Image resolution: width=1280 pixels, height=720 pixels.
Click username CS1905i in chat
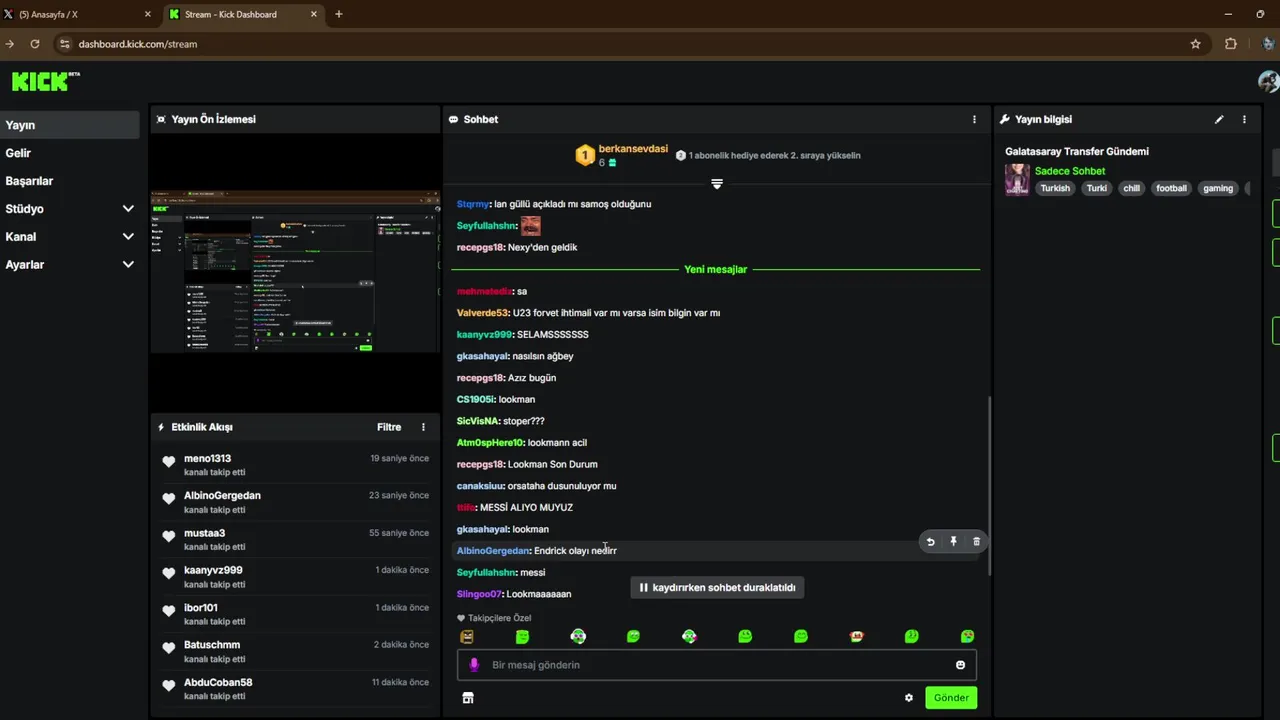coord(476,400)
